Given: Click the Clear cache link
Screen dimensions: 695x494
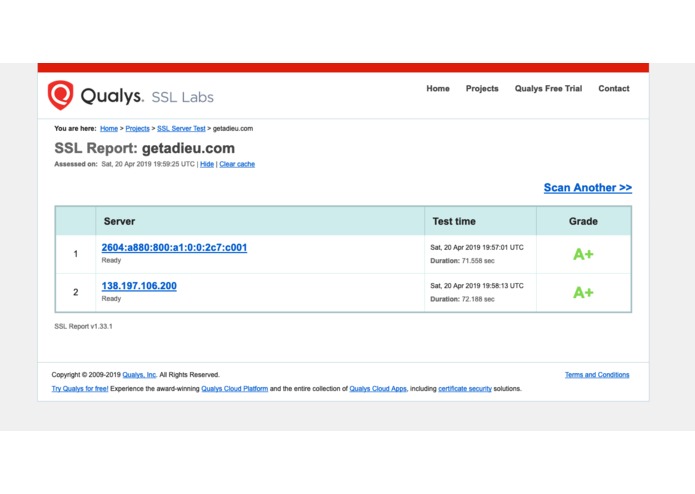Looking at the screenshot, I should coord(237,164).
